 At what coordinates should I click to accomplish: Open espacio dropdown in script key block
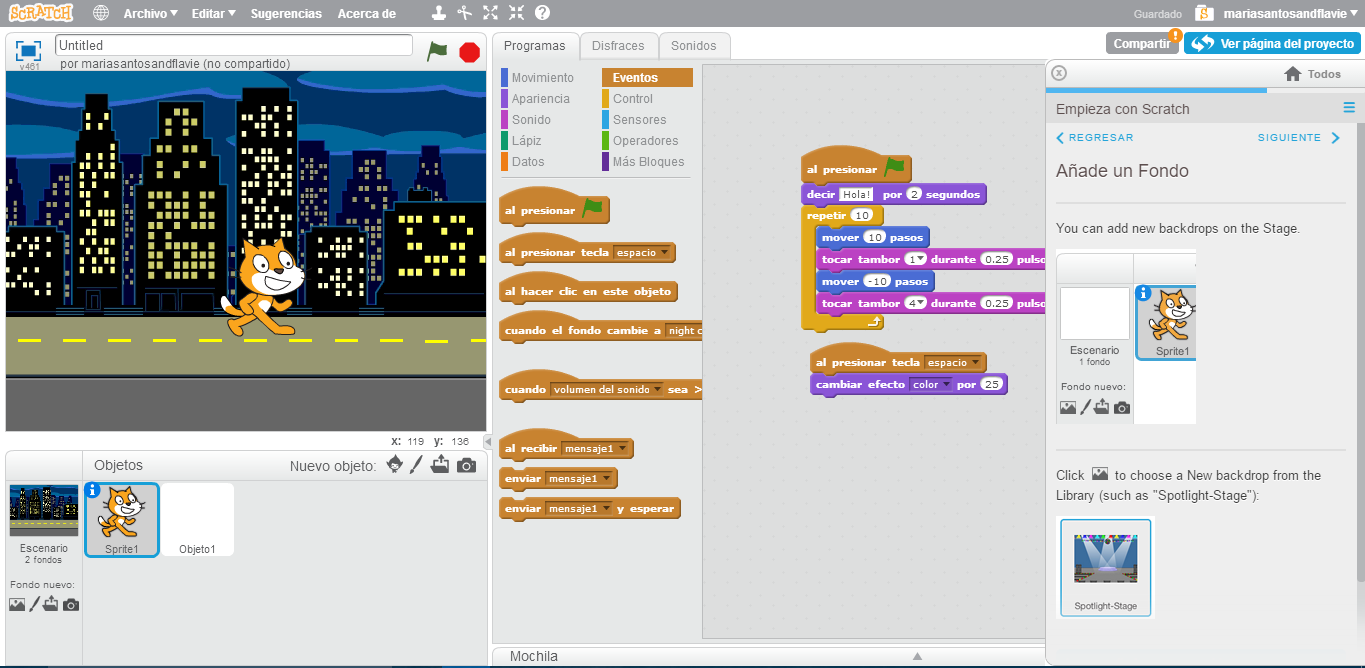[952, 363]
